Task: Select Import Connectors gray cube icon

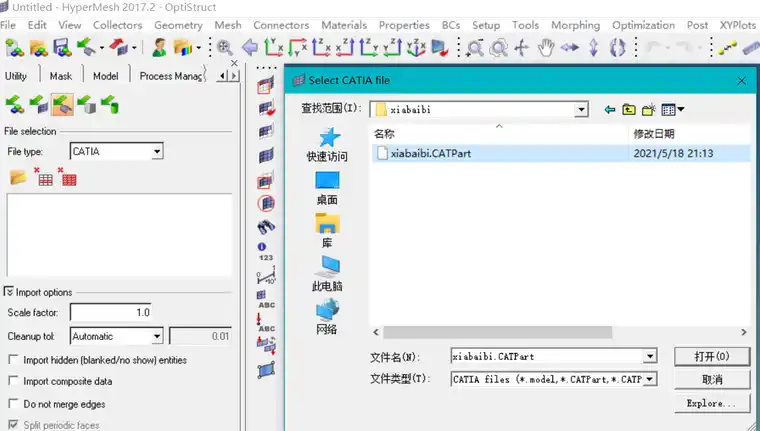Action: point(86,105)
